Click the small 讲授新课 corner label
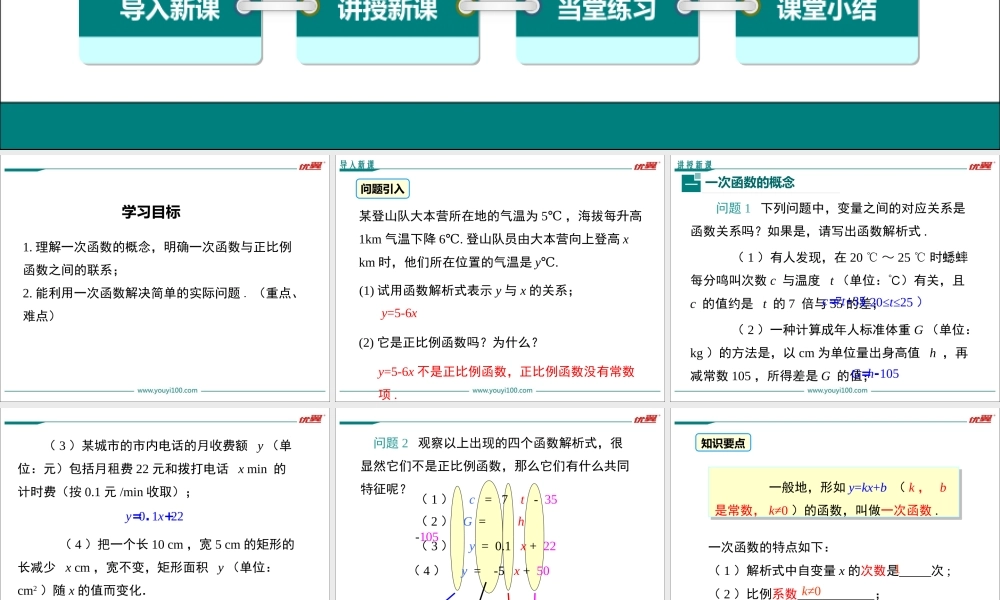This screenshot has width=1000, height=600. [693, 165]
